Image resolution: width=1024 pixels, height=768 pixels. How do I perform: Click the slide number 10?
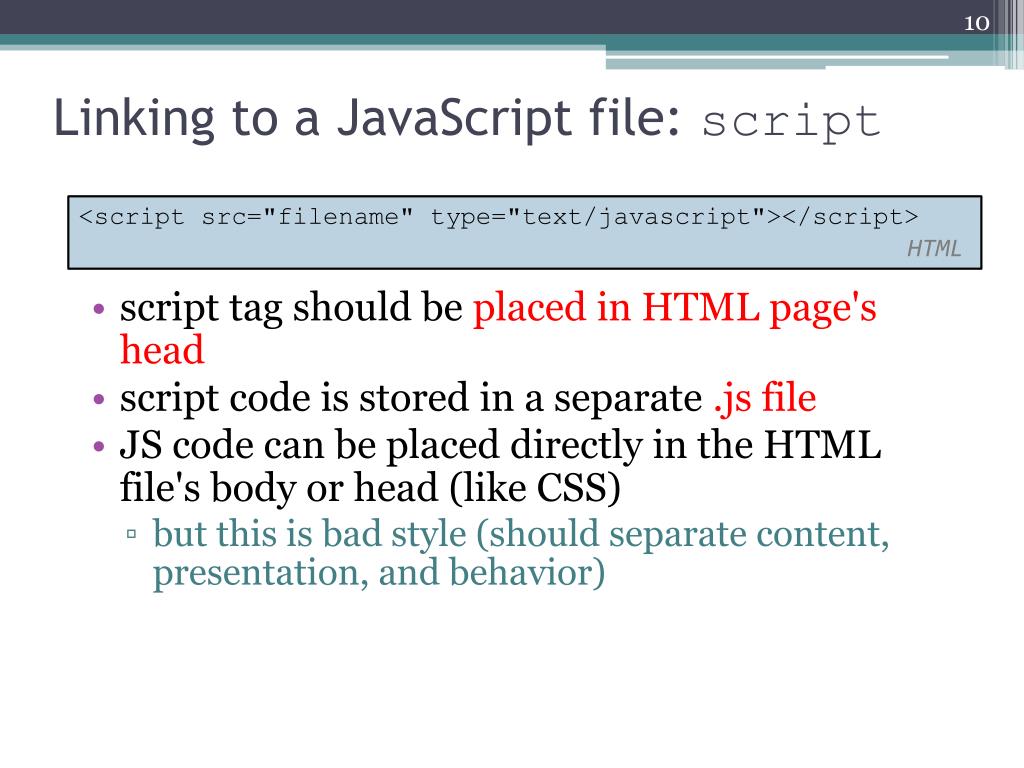pos(976,24)
